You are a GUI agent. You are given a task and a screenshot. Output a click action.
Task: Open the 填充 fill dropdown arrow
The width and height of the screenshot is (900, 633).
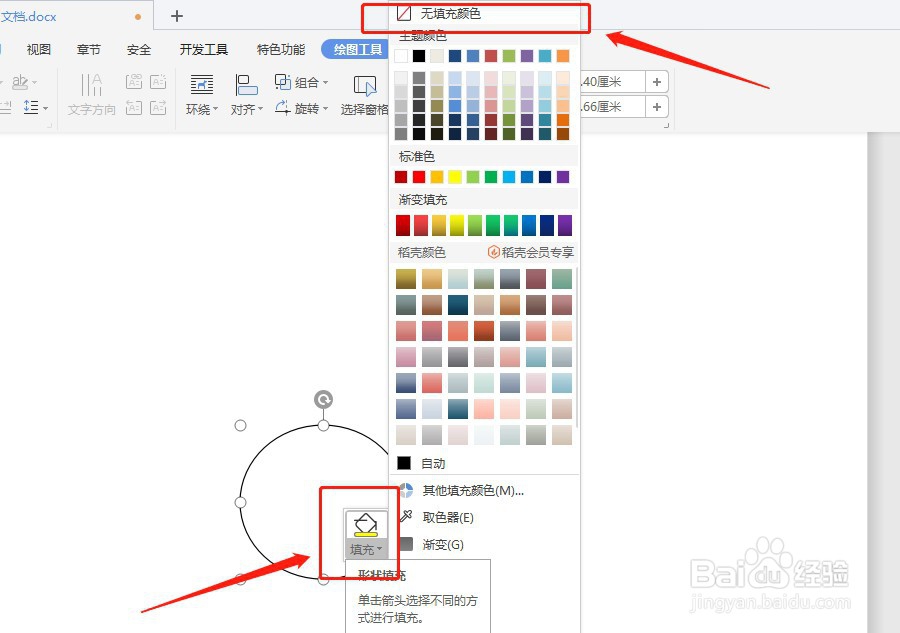(x=377, y=549)
